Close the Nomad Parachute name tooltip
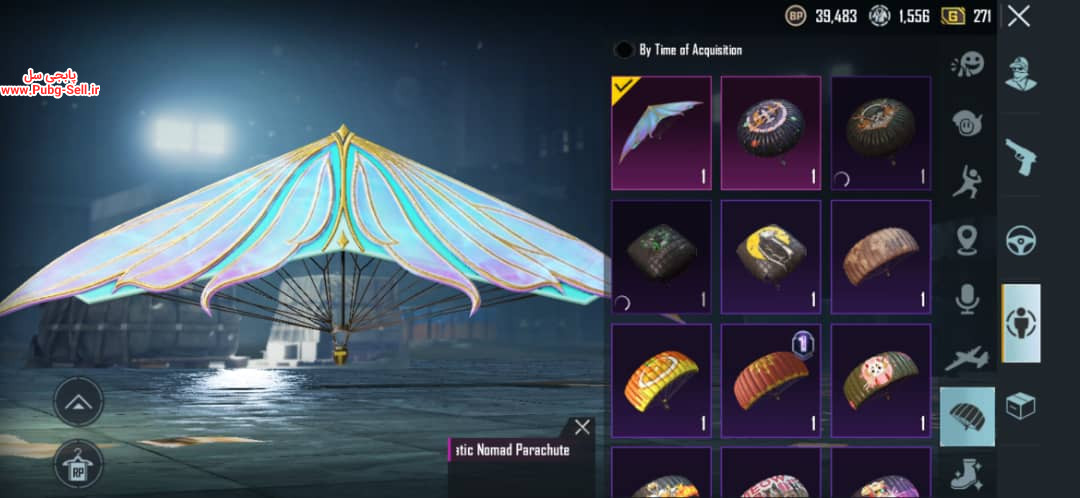This screenshot has width=1080, height=498. (582, 428)
